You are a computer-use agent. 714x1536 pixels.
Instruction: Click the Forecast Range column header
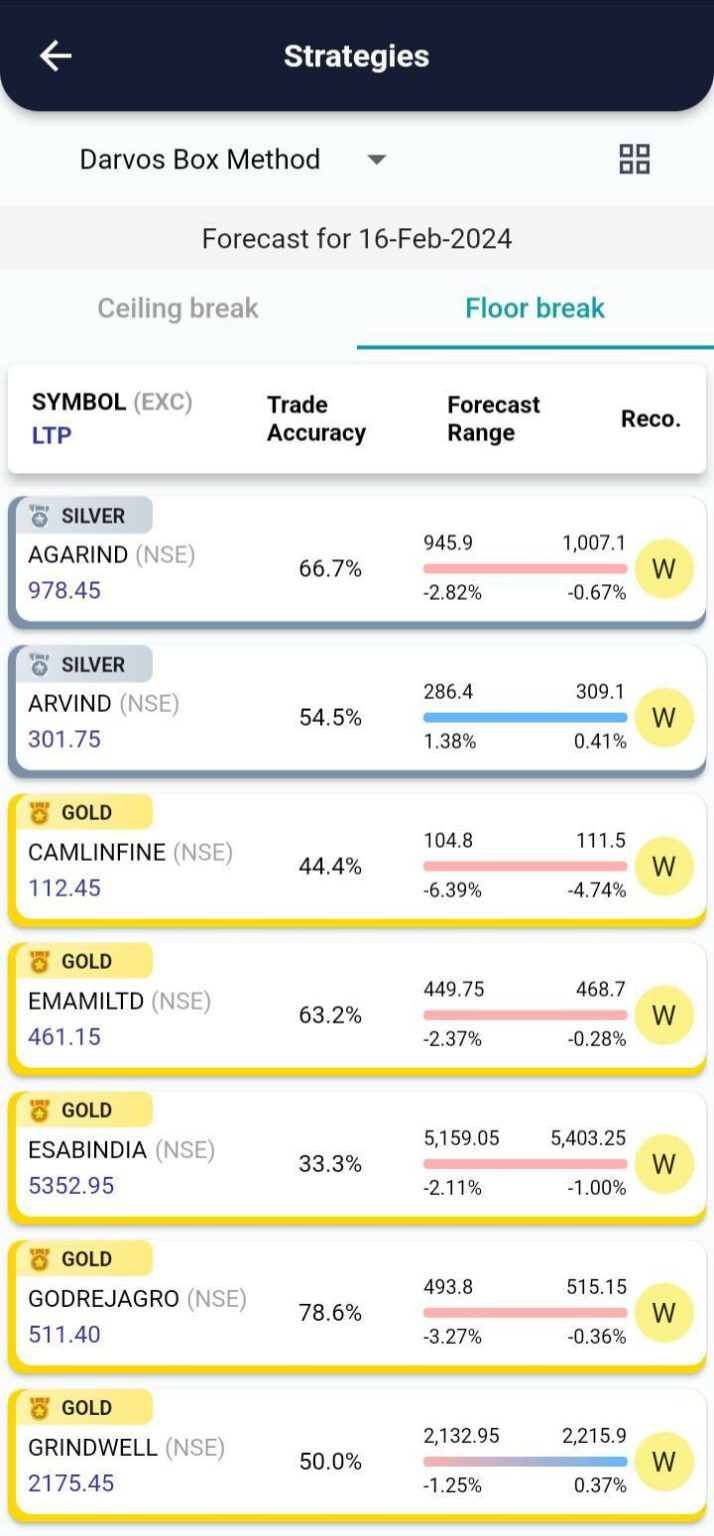[x=493, y=419]
